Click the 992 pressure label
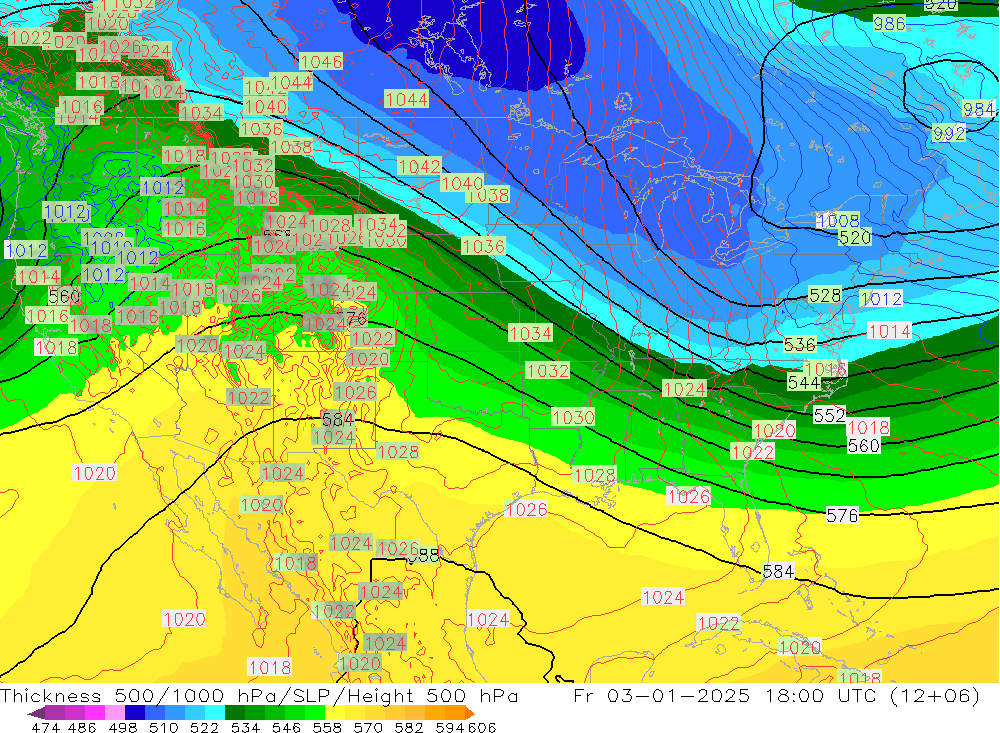The image size is (1000, 733). (x=949, y=133)
